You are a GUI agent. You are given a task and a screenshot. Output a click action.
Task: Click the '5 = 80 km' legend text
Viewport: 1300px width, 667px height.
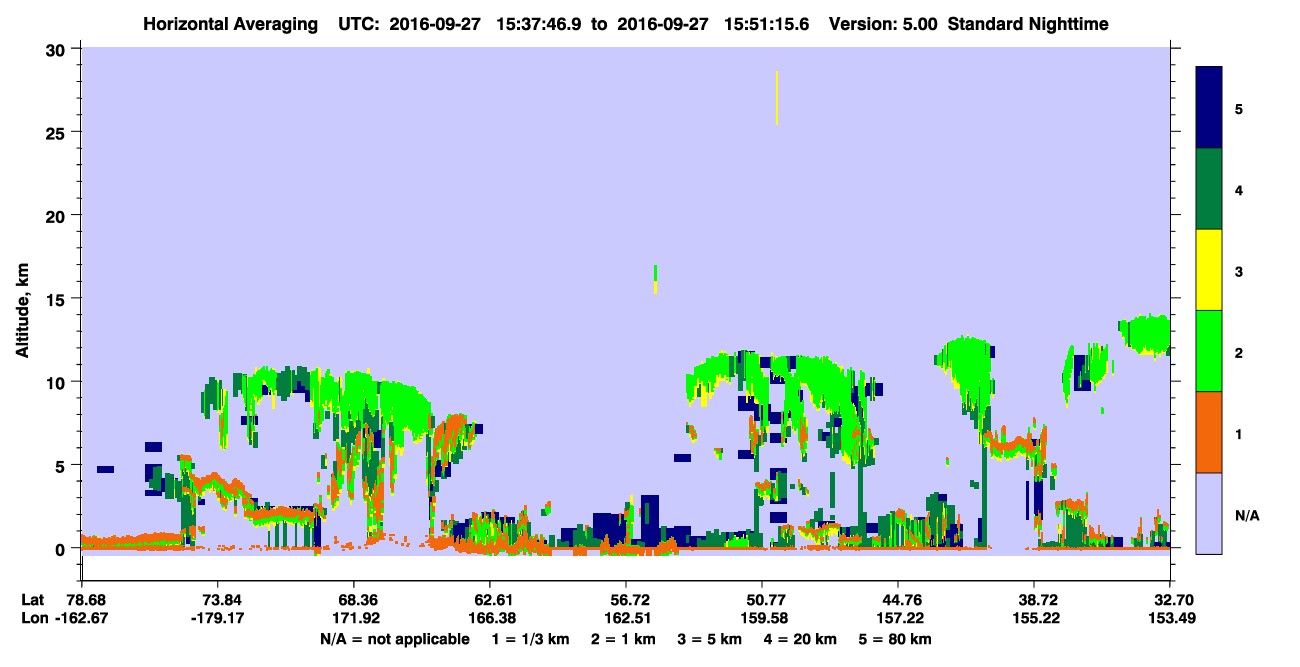(x=893, y=639)
